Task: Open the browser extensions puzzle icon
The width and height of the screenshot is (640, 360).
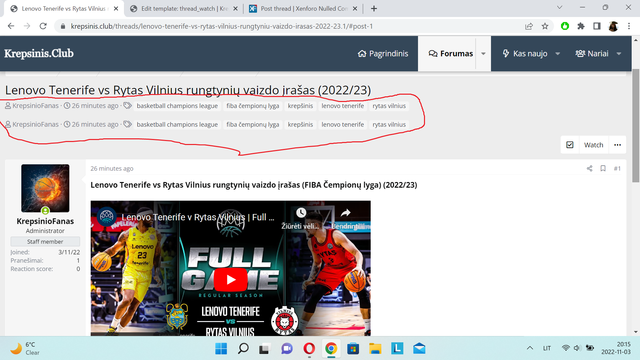Action: click(581, 26)
